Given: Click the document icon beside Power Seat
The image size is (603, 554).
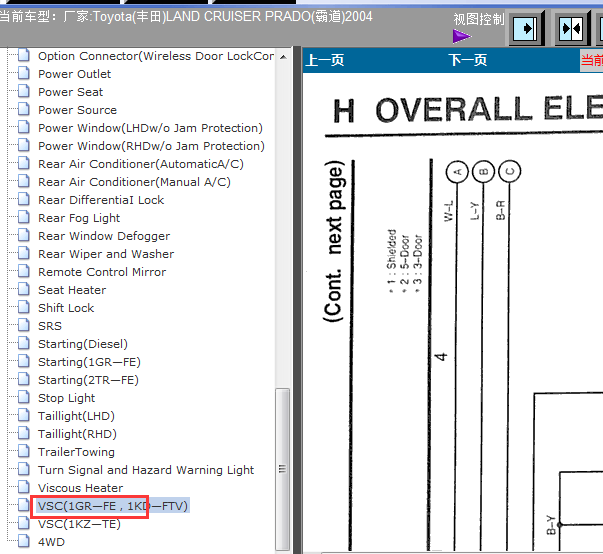Looking at the screenshot, I should point(24,92).
